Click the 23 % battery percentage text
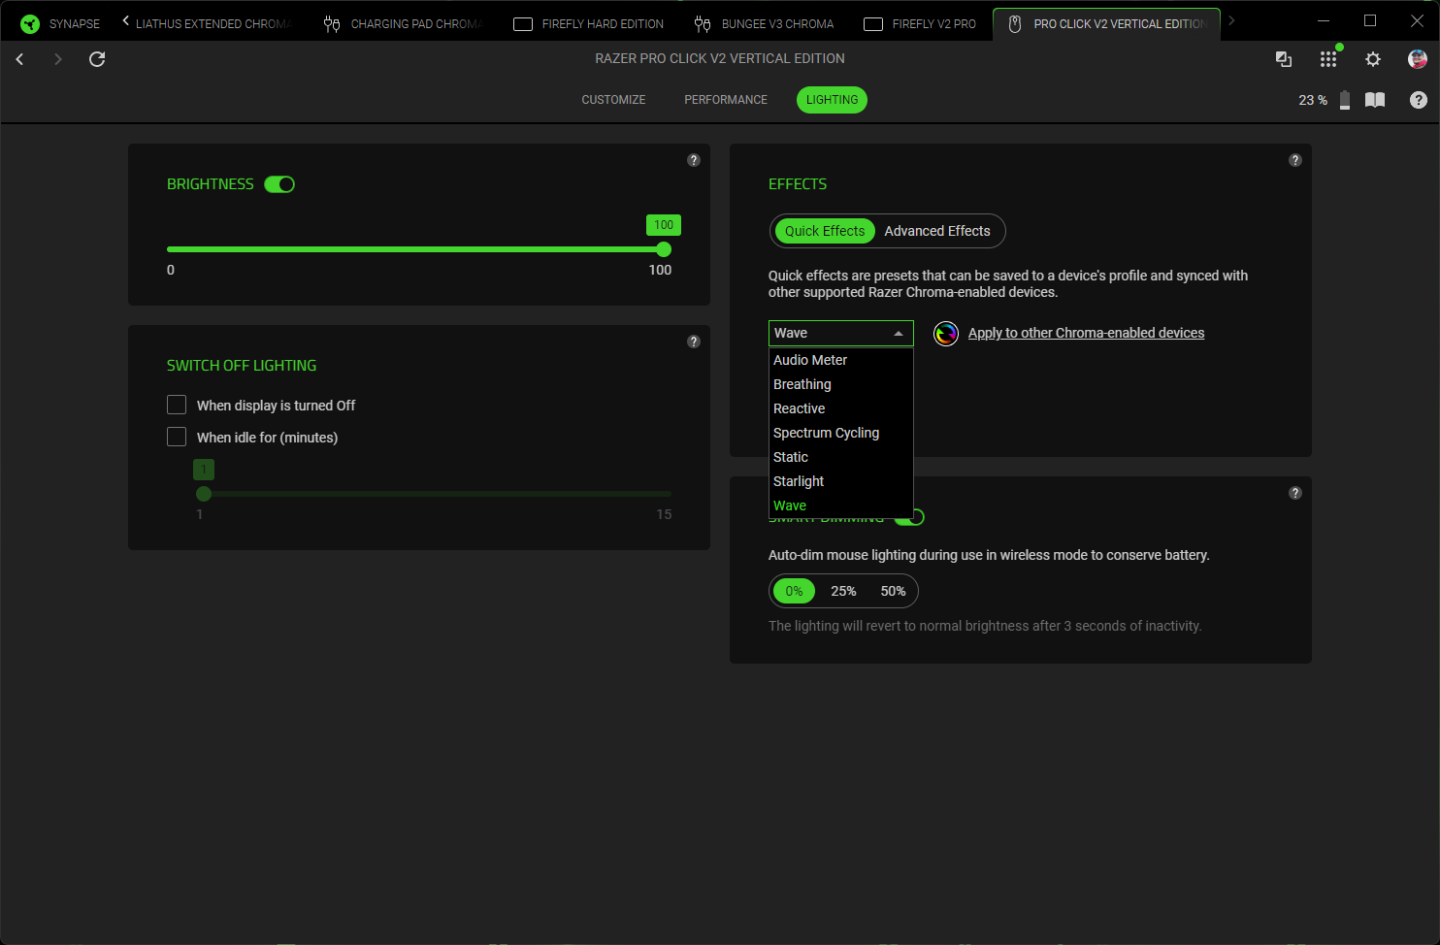Image resolution: width=1440 pixels, height=945 pixels. 1313,100
